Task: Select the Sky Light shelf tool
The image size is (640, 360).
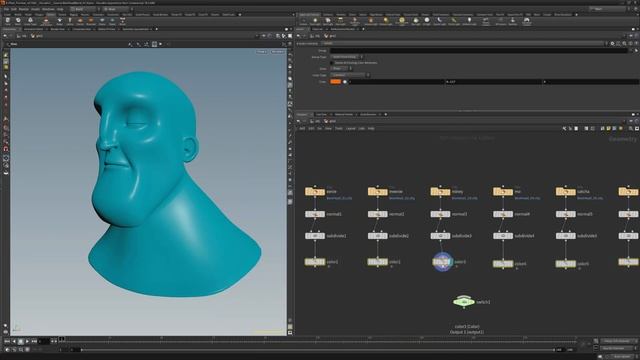Action: [x=416, y=21]
